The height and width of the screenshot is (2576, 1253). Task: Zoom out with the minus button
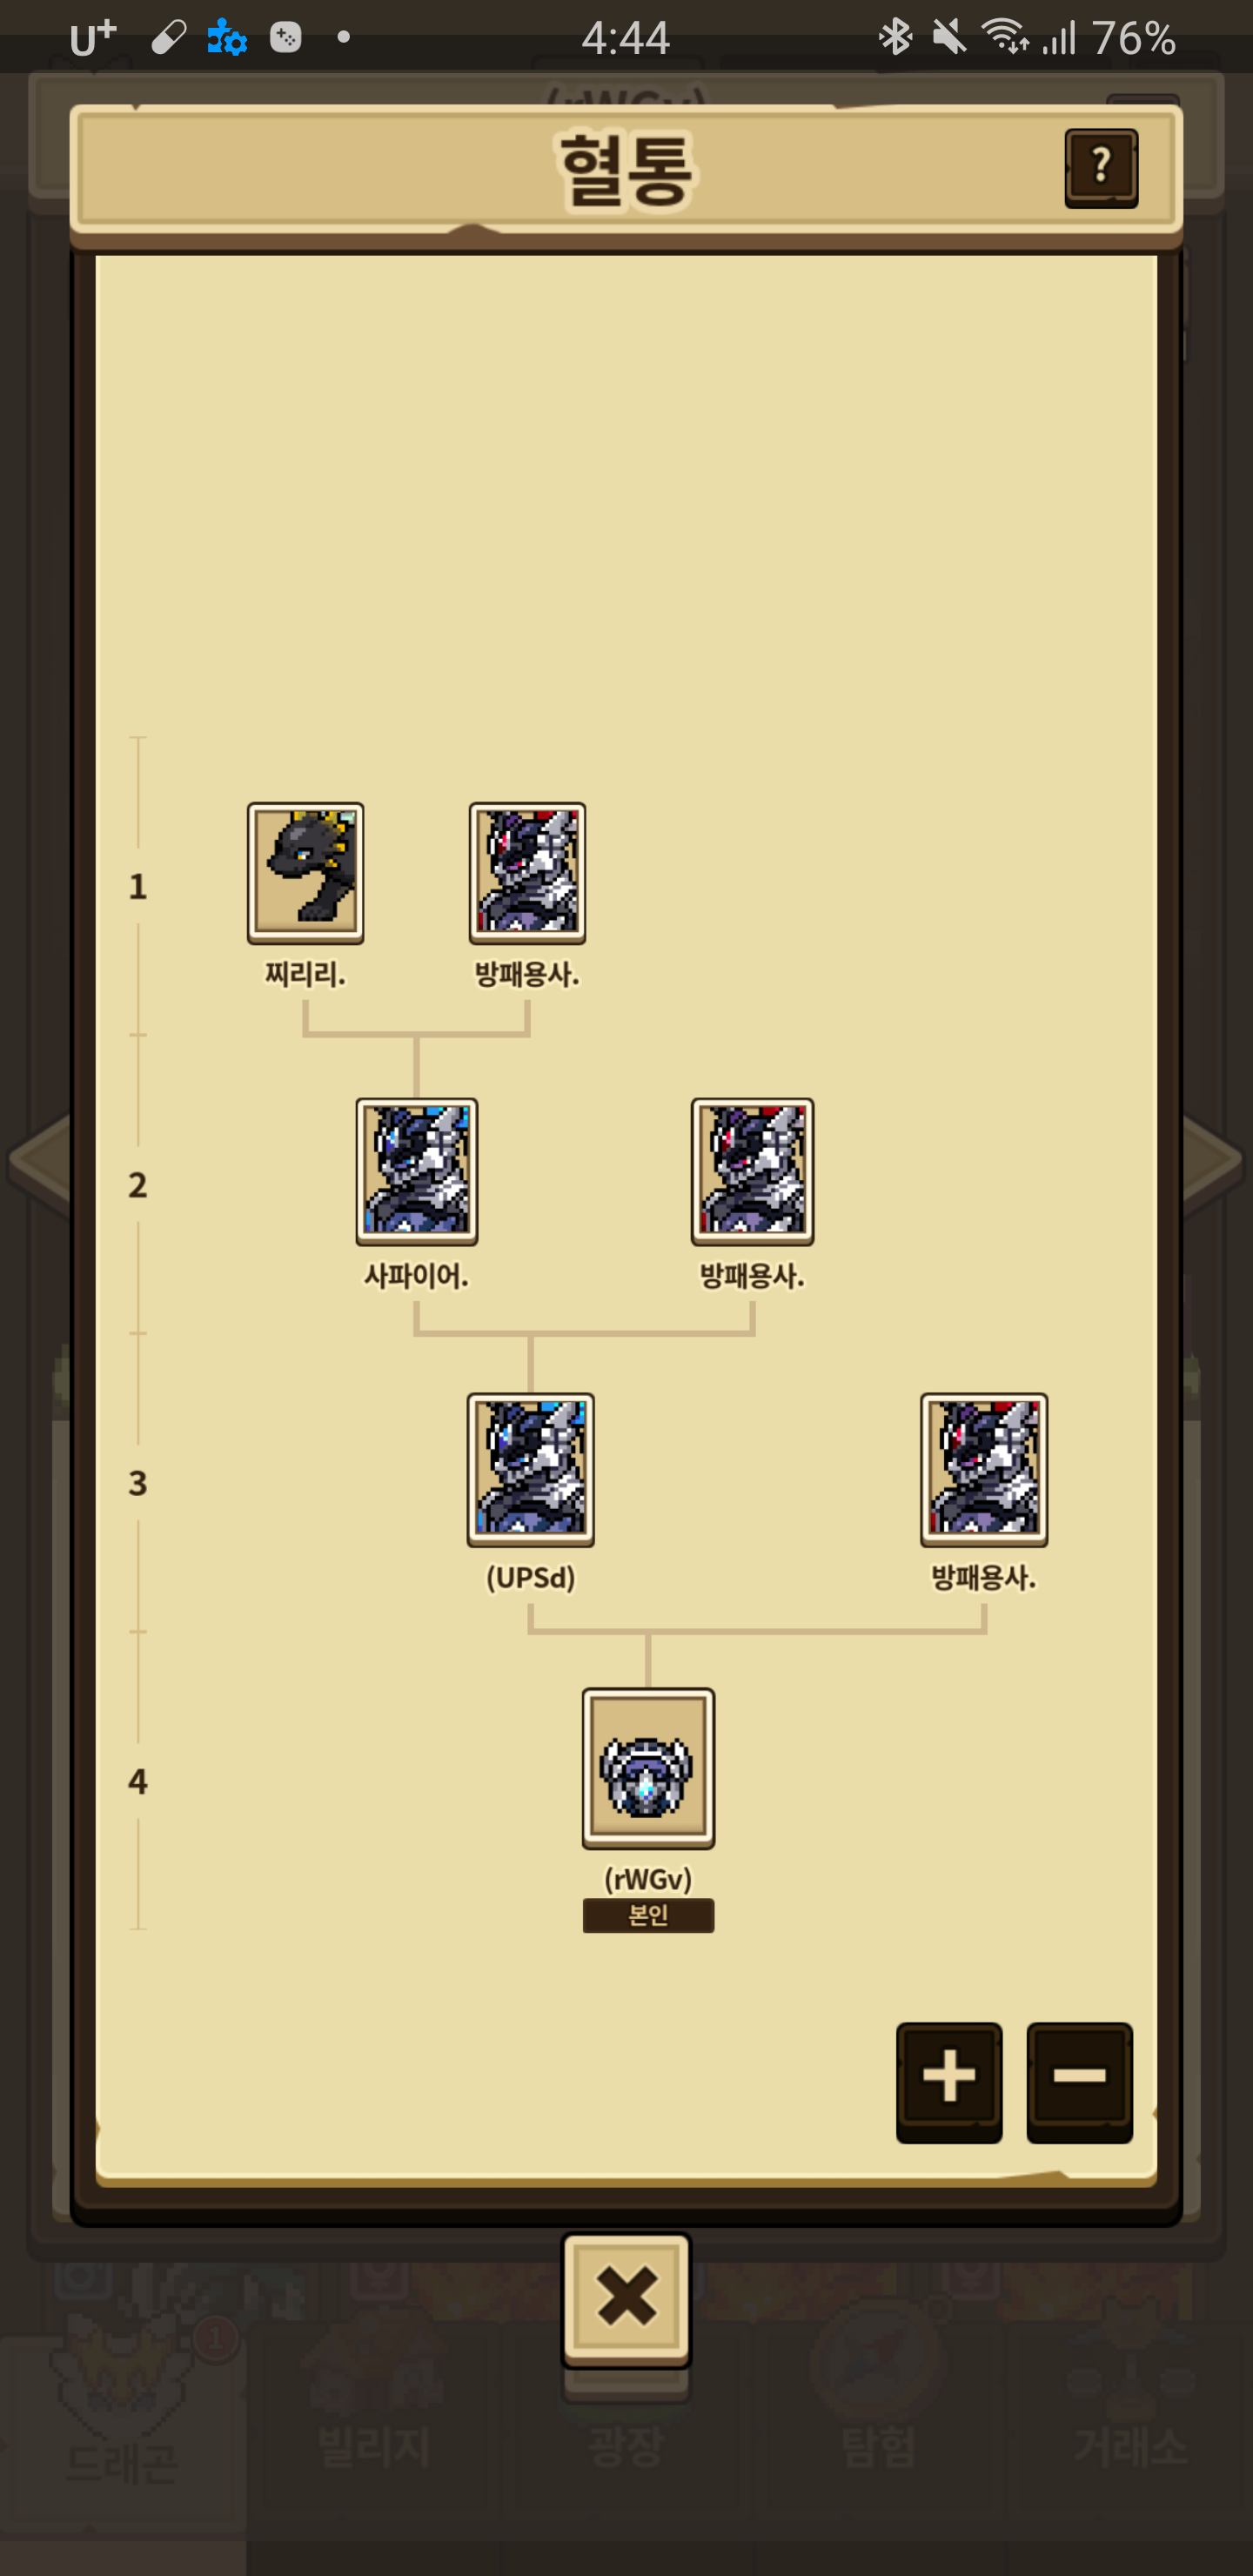coord(1079,2081)
